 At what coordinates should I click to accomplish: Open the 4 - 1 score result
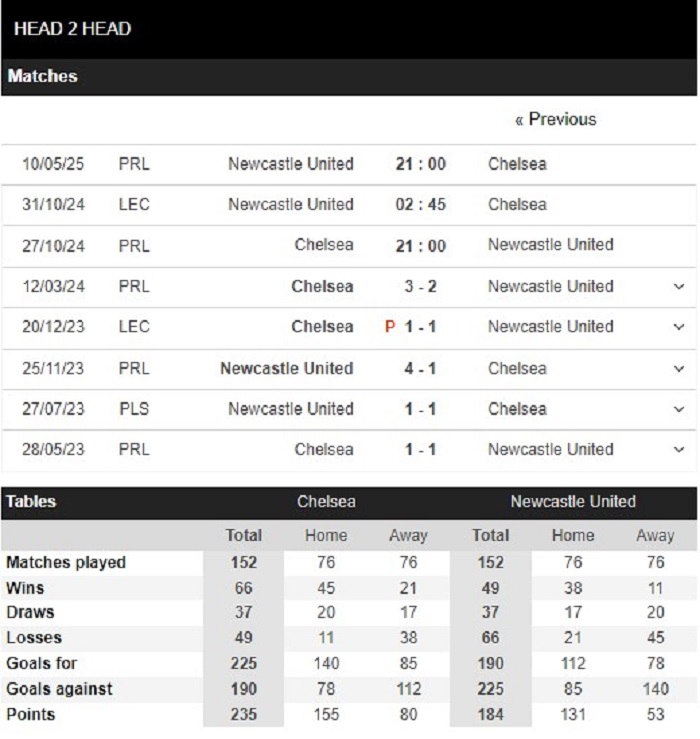pos(420,368)
